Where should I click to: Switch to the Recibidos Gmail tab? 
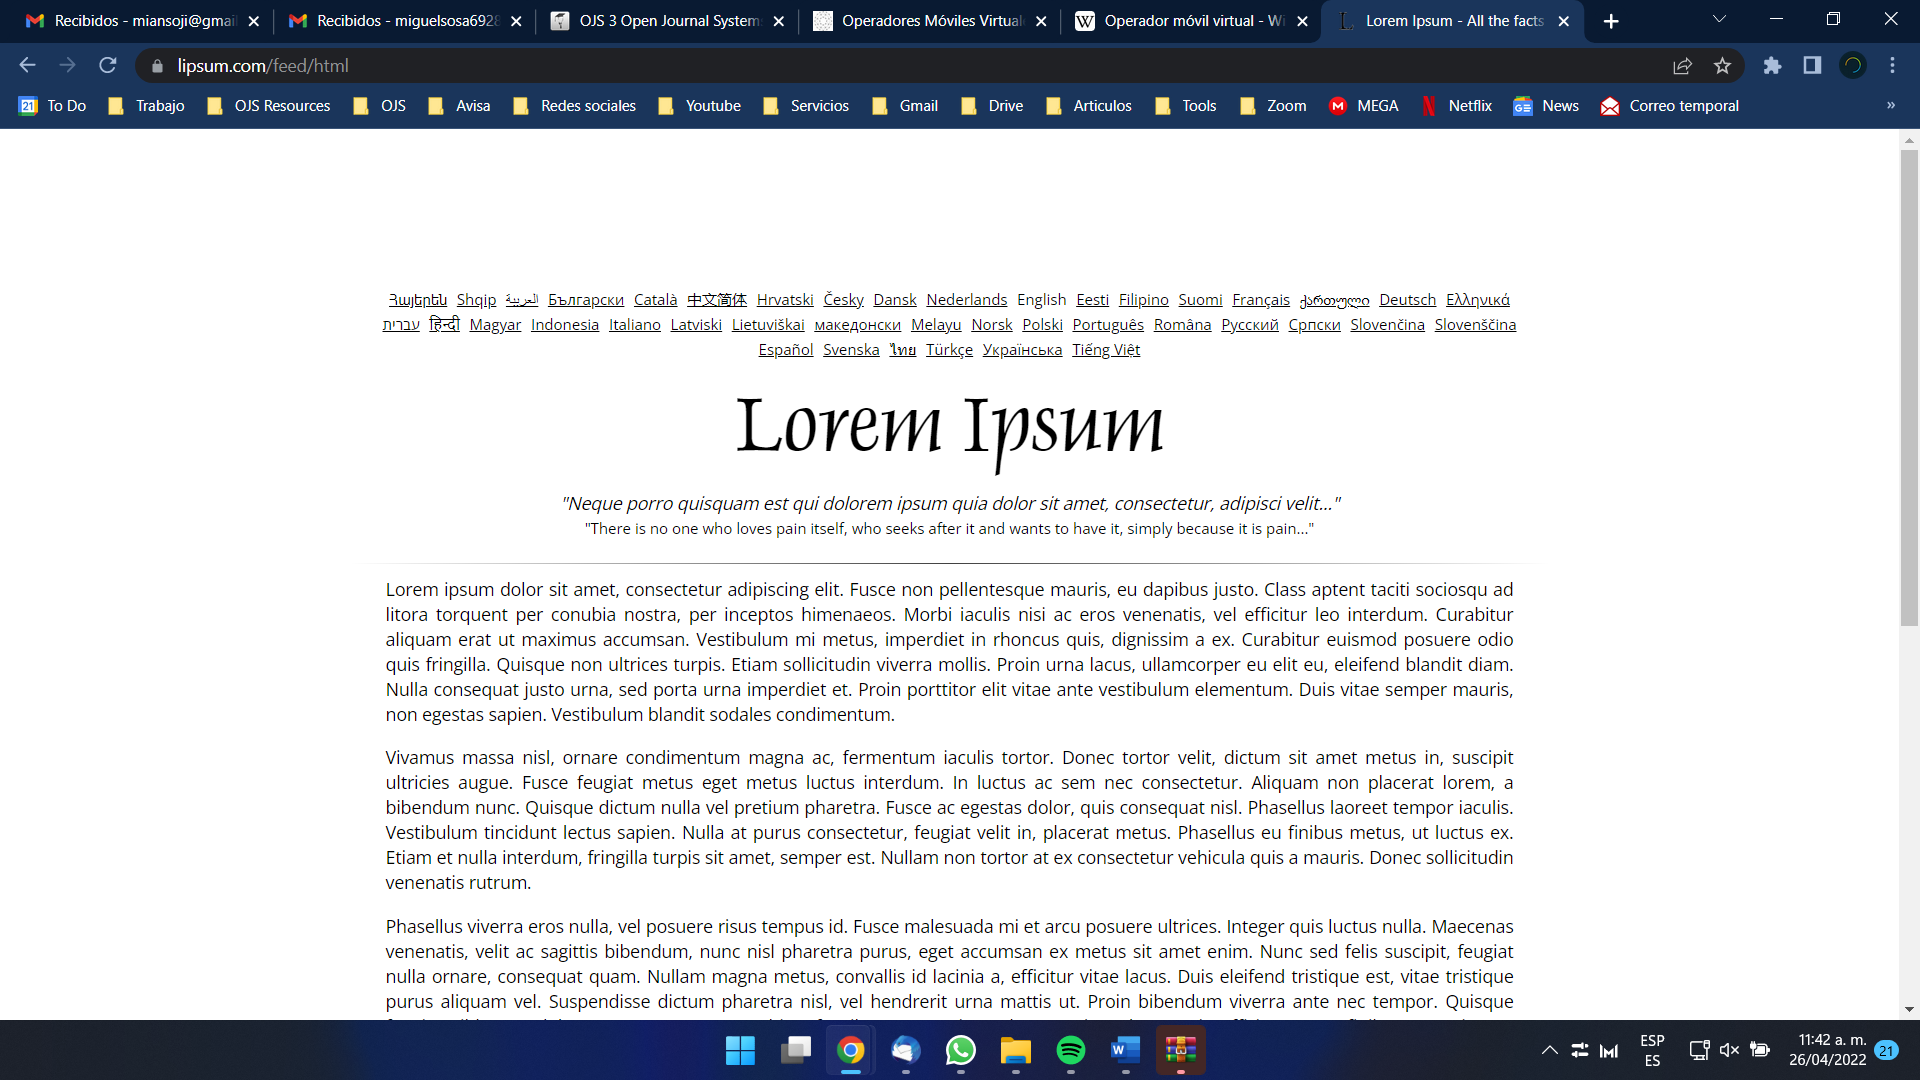coord(140,20)
